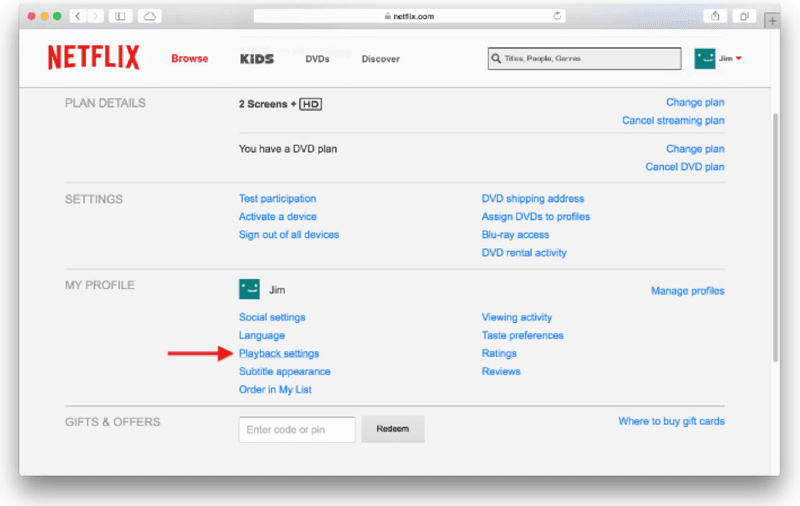Click the Enter code or pin field
The image size is (800, 506).
tap(297, 429)
